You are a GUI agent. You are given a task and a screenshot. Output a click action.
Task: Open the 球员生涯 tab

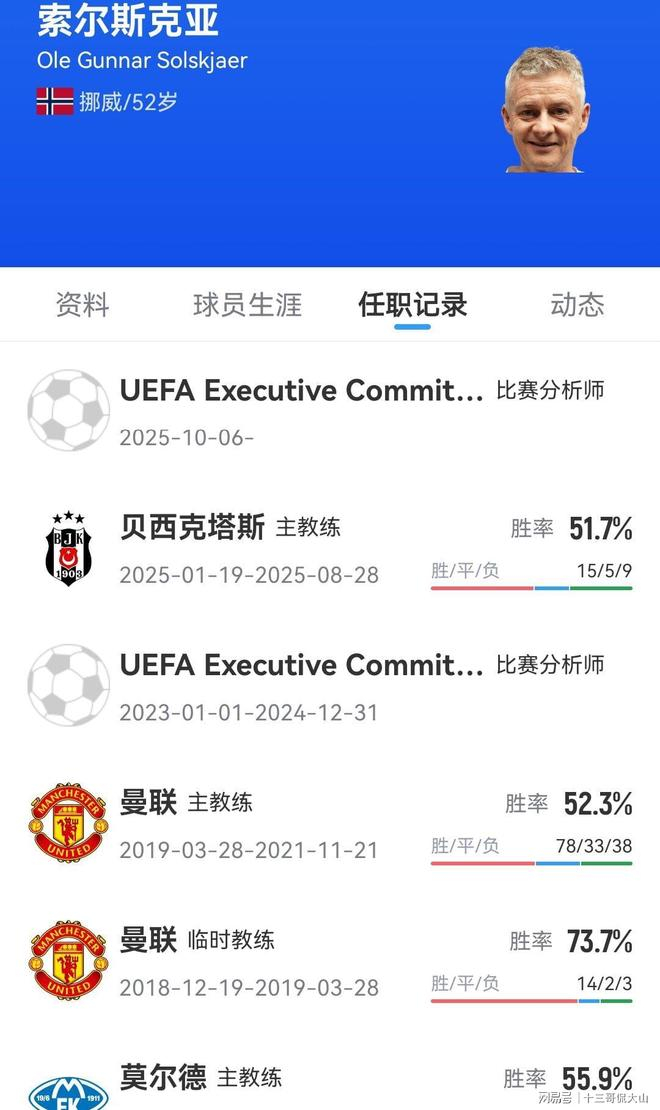click(247, 305)
